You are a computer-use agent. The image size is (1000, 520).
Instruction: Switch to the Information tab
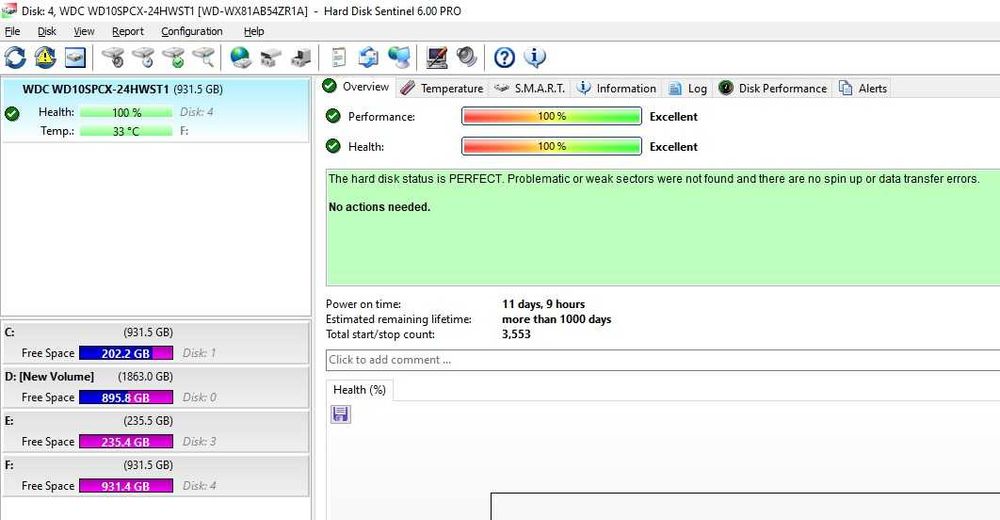(617, 89)
